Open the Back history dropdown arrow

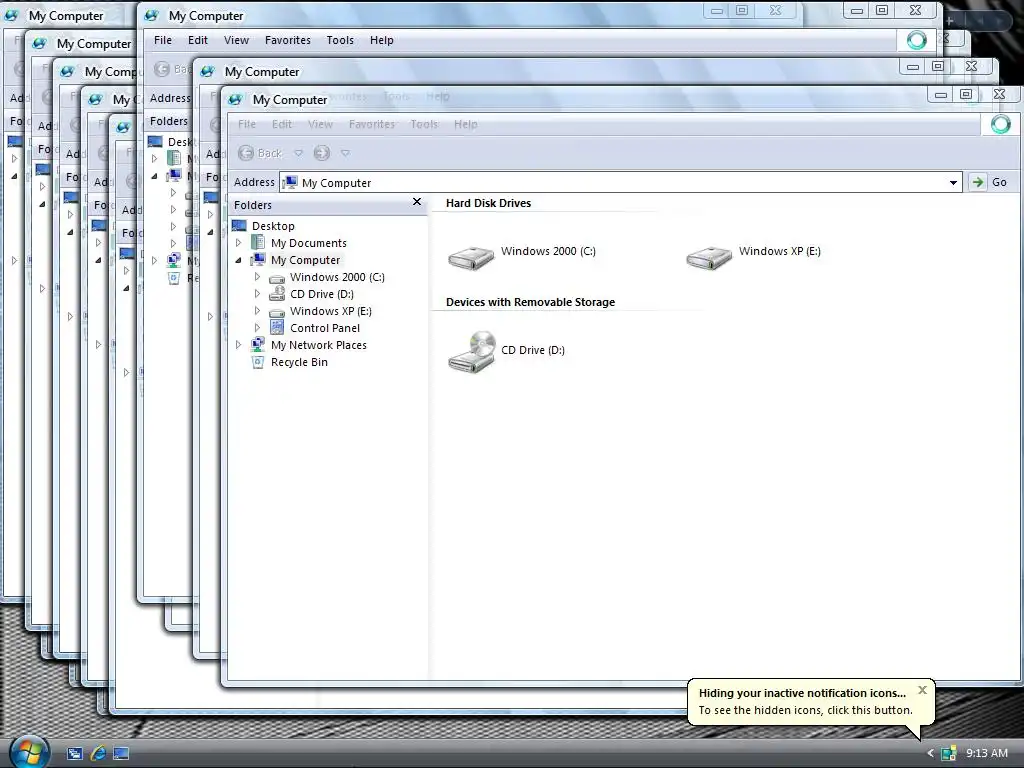point(298,153)
